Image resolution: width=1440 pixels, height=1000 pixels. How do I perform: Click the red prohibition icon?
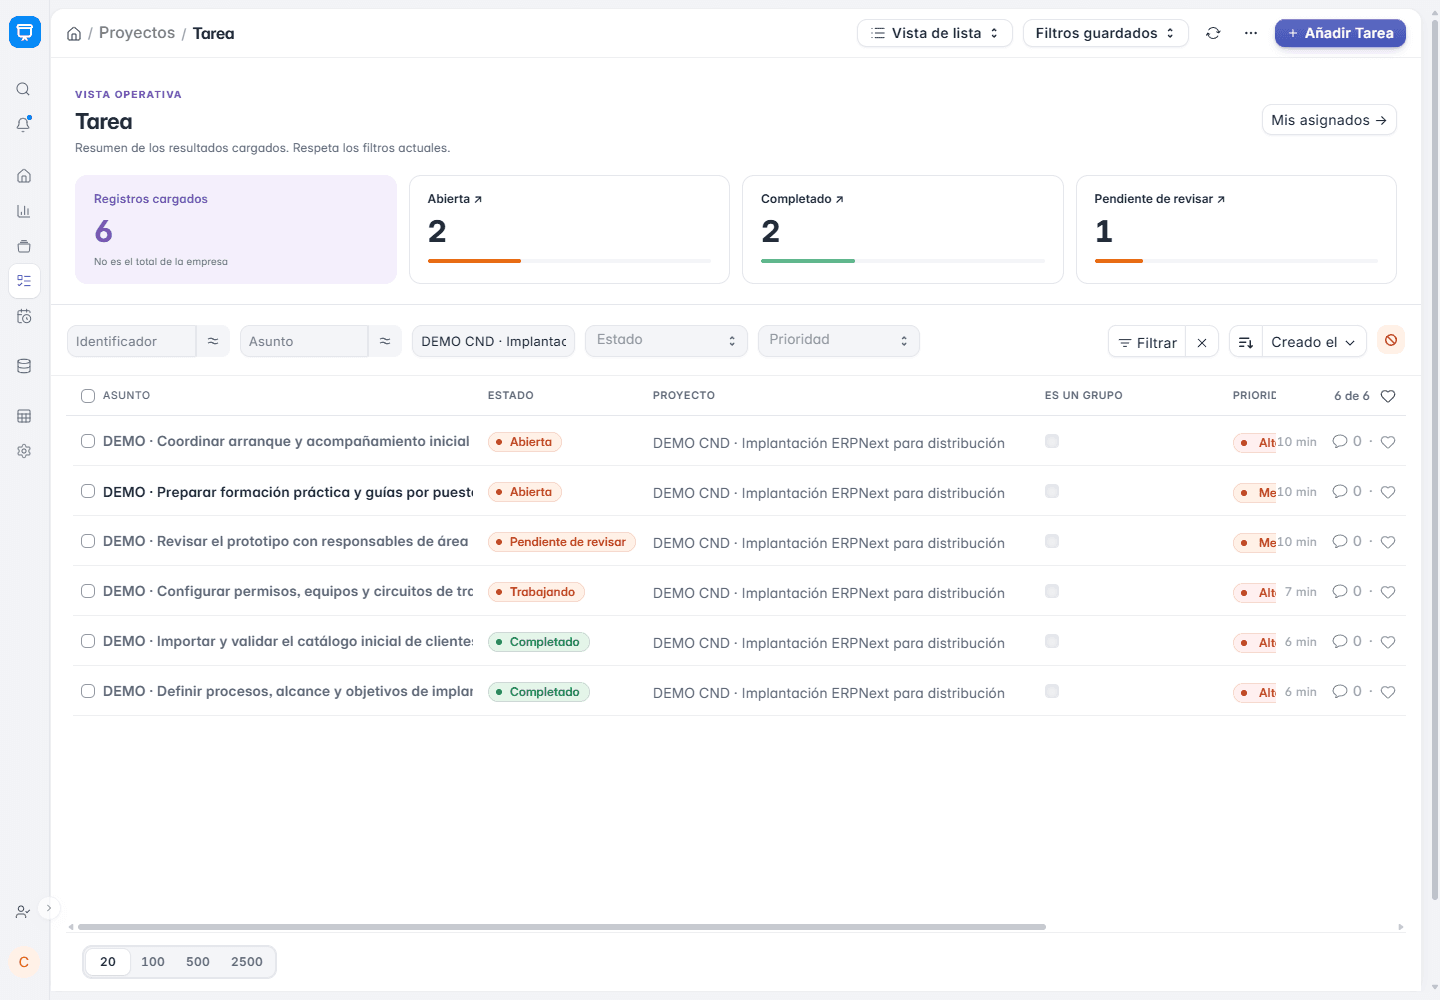(1391, 340)
